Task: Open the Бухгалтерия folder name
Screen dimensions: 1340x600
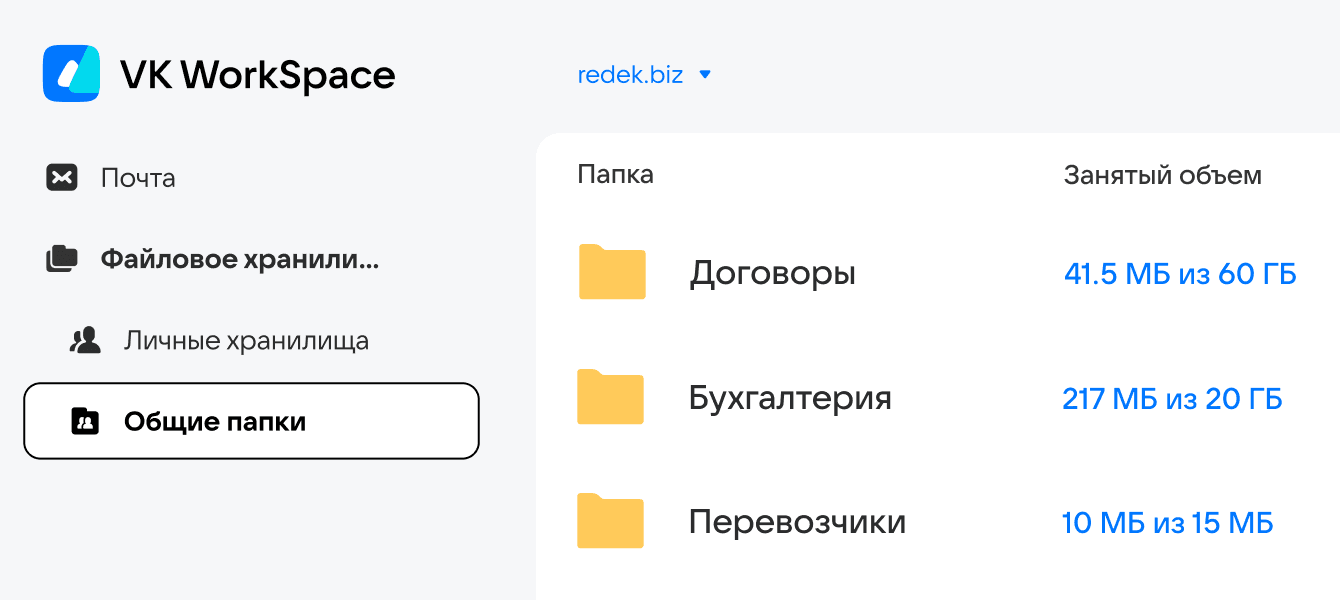Action: [x=790, y=398]
